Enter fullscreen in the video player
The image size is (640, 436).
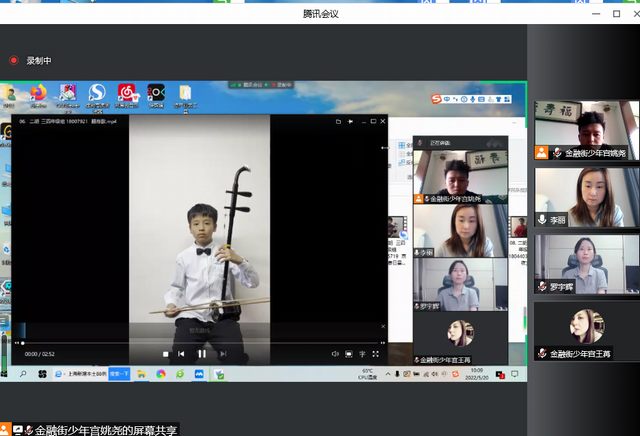coord(376,354)
